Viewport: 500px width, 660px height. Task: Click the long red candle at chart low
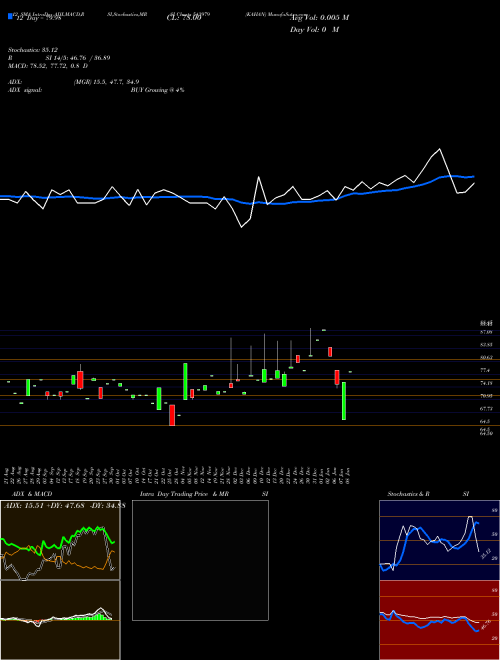[x=172, y=415]
